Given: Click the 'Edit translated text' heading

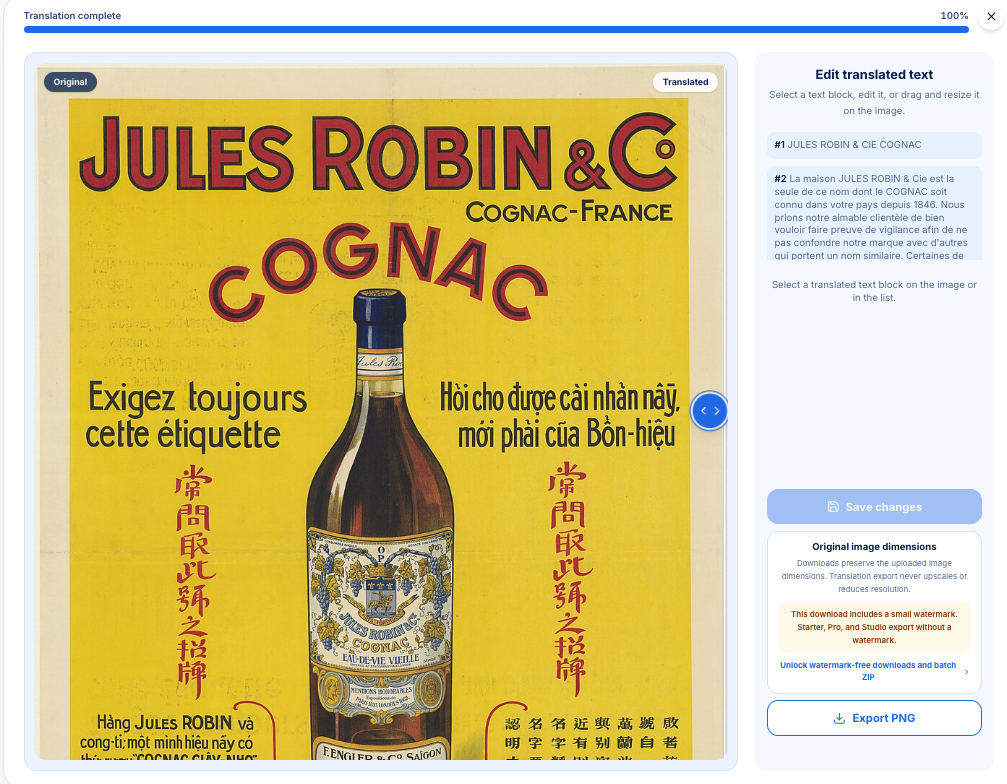Looking at the screenshot, I should pos(874,74).
